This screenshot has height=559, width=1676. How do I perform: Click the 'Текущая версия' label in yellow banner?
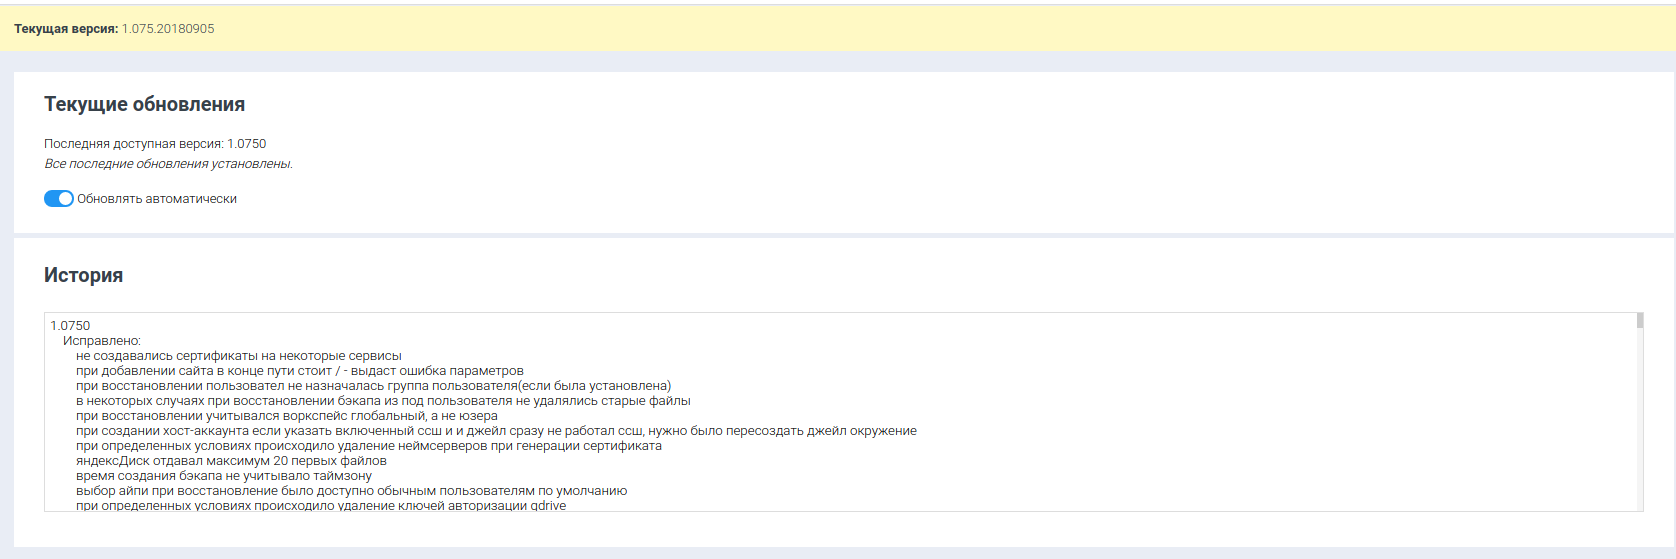click(x=66, y=29)
